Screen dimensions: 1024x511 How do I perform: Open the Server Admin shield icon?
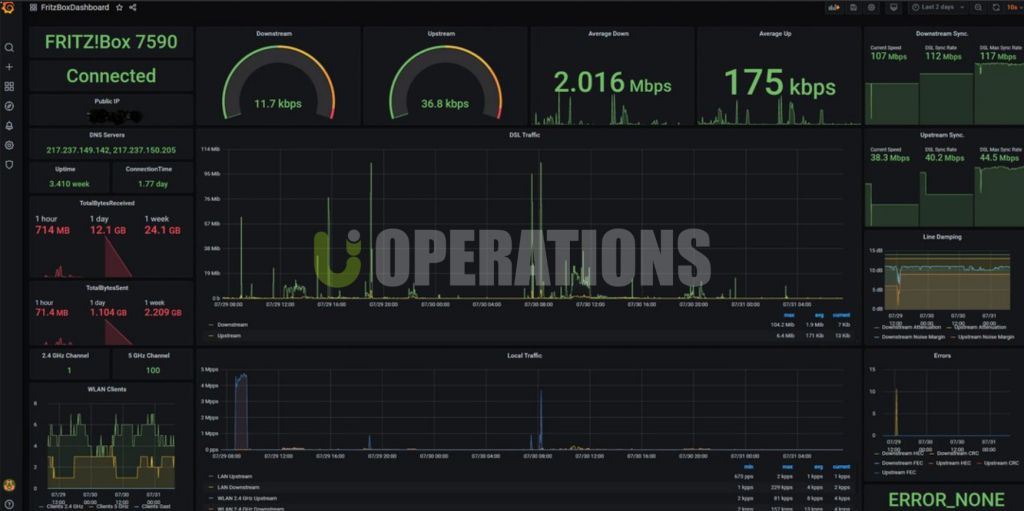(9, 165)
